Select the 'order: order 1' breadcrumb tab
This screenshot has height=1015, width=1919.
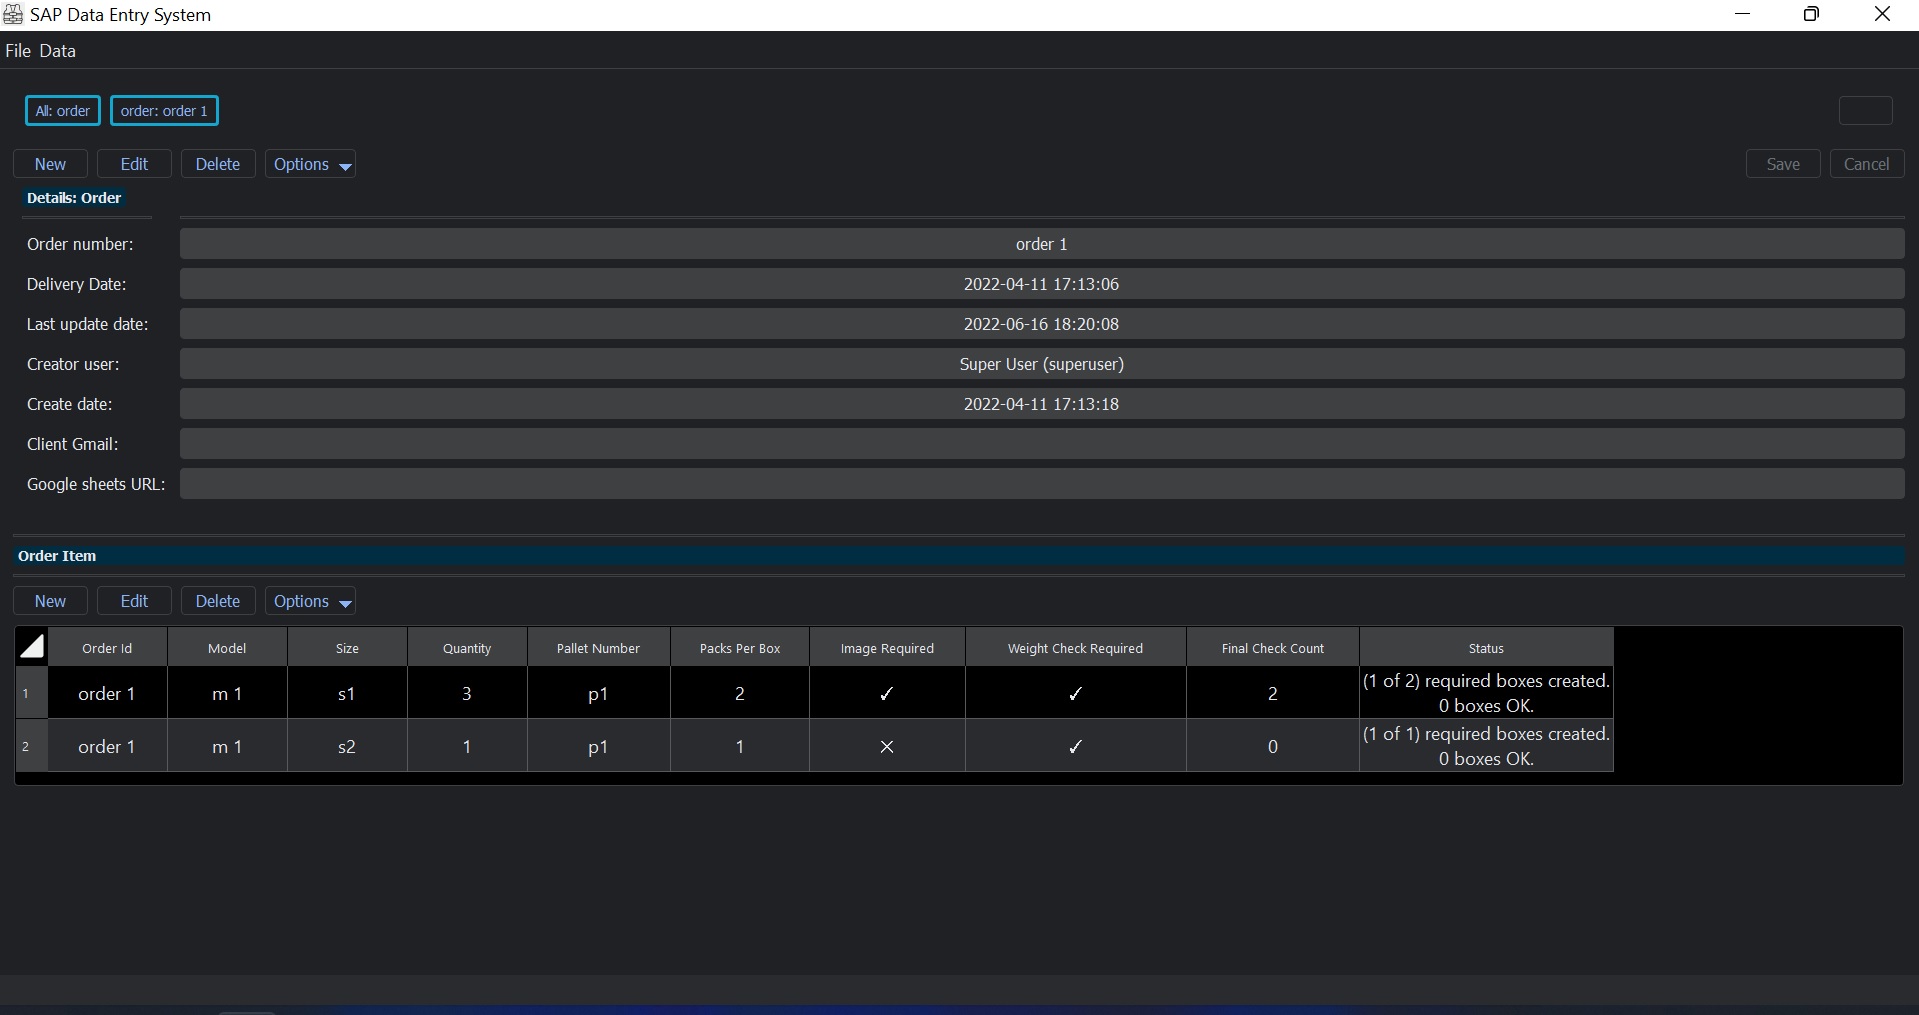[164, 111]
